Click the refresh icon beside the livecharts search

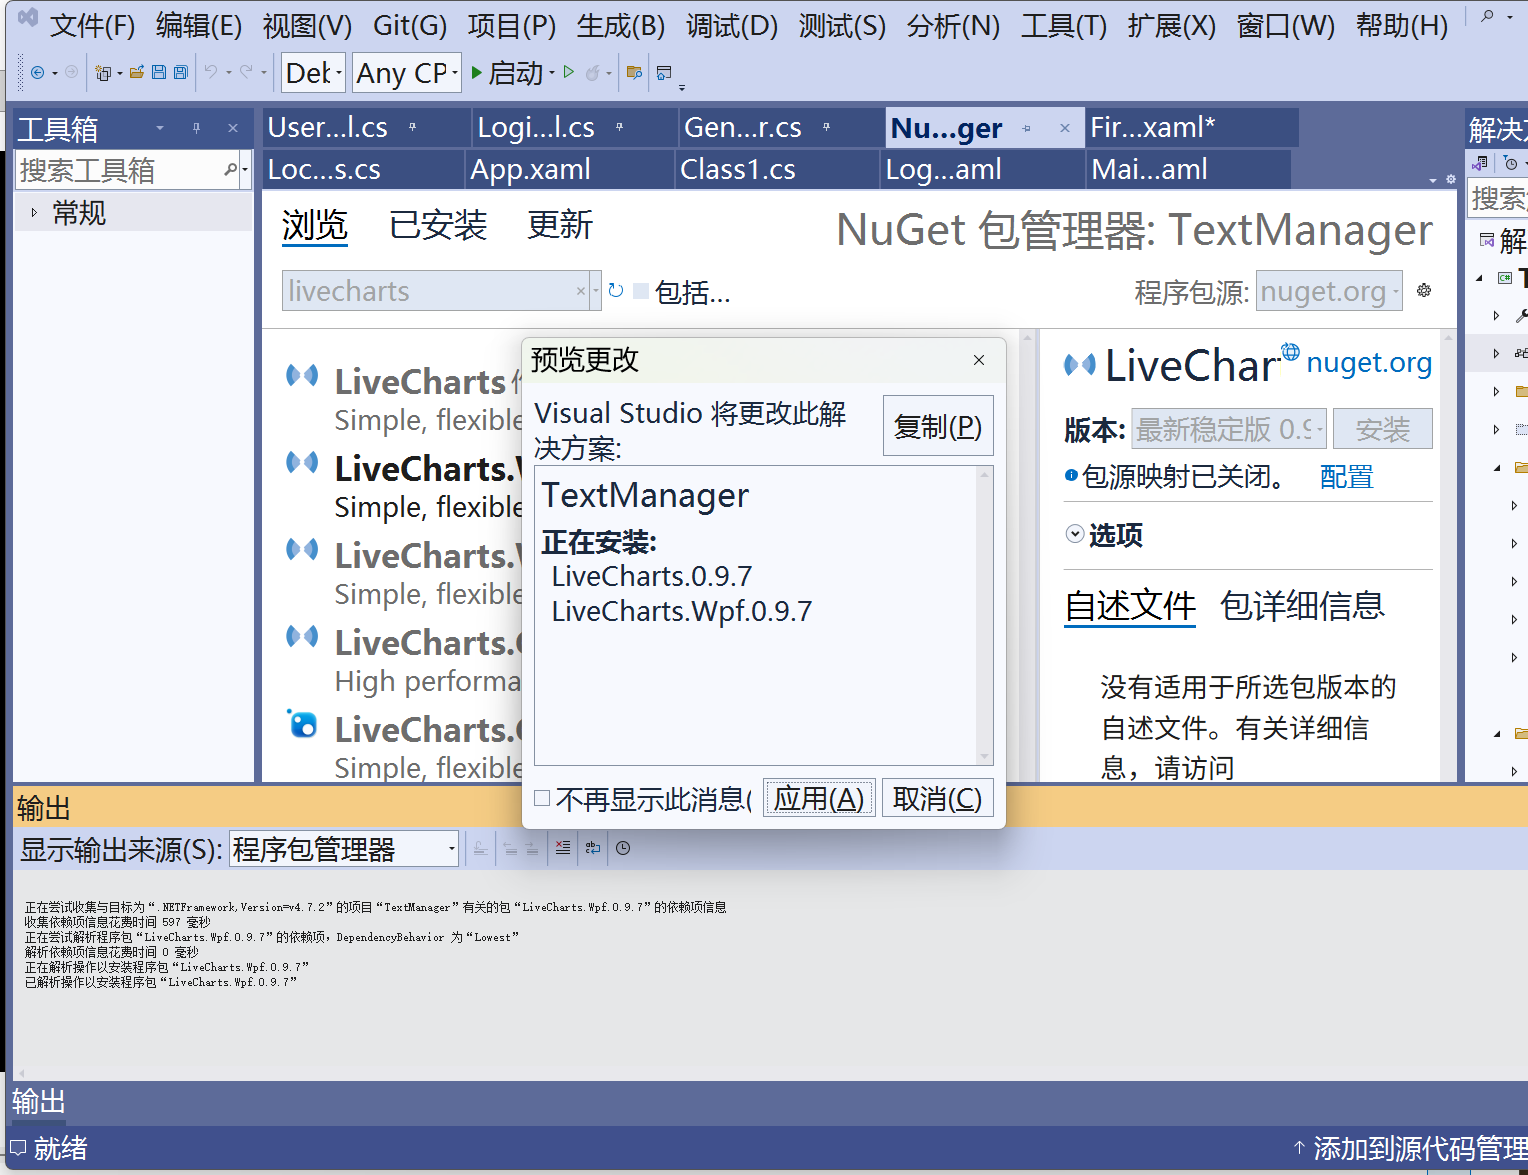click(x=616, y=291)
